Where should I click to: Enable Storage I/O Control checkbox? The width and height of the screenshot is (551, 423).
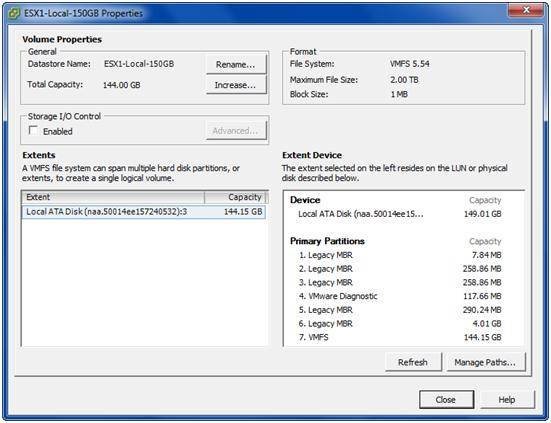(33, 131)
